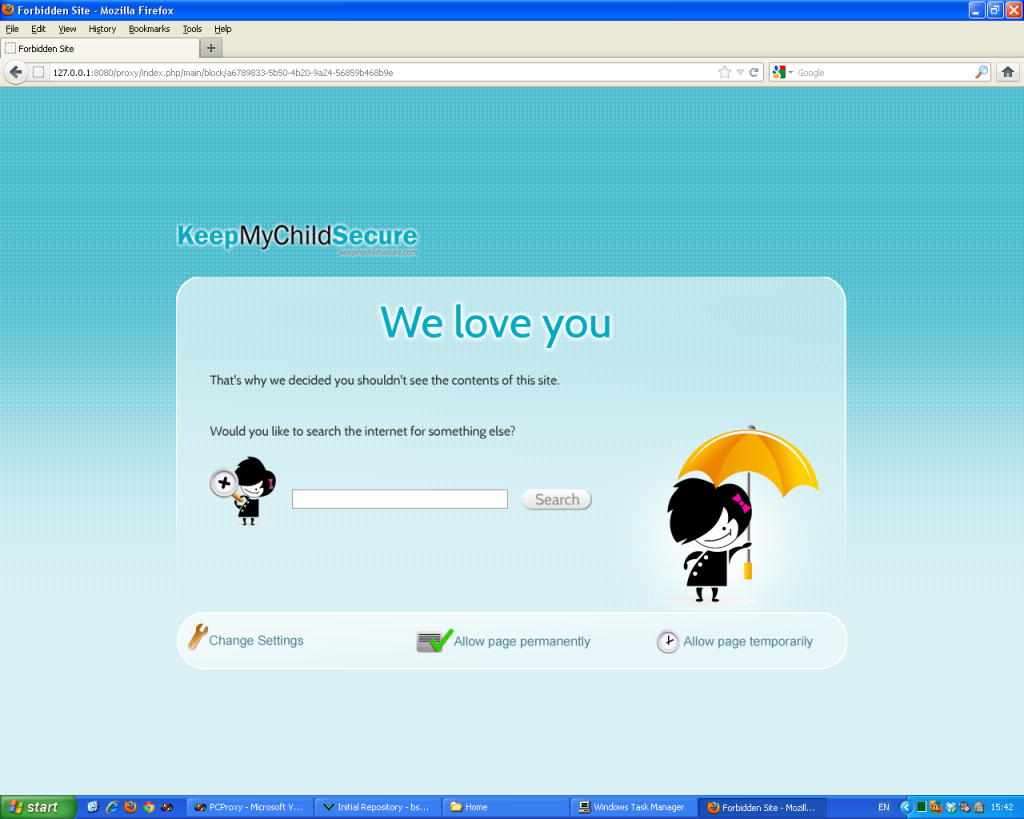Click the wrench icon for Change Settings
Image resolution: width=1024 pixels, height=819 pixels.
(197, 637)
